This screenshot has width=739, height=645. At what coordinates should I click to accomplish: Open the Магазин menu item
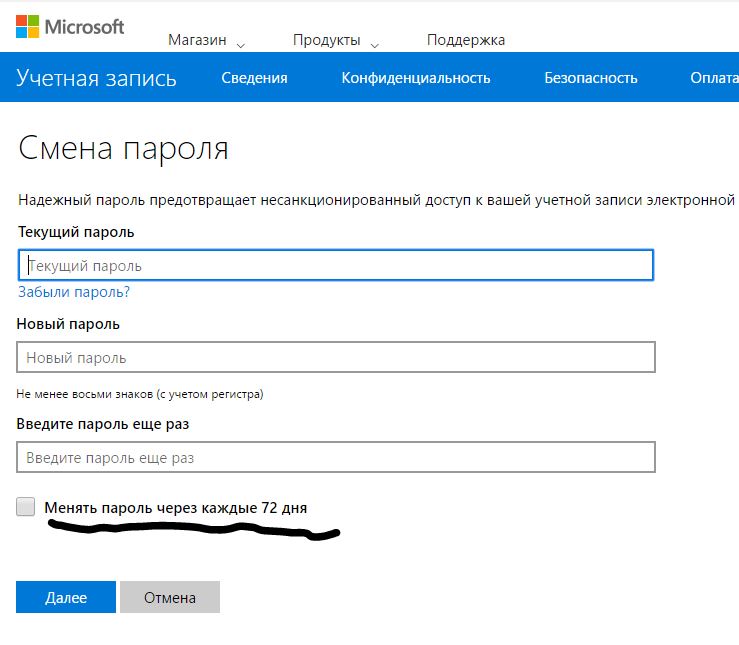[x=197, y=40]
